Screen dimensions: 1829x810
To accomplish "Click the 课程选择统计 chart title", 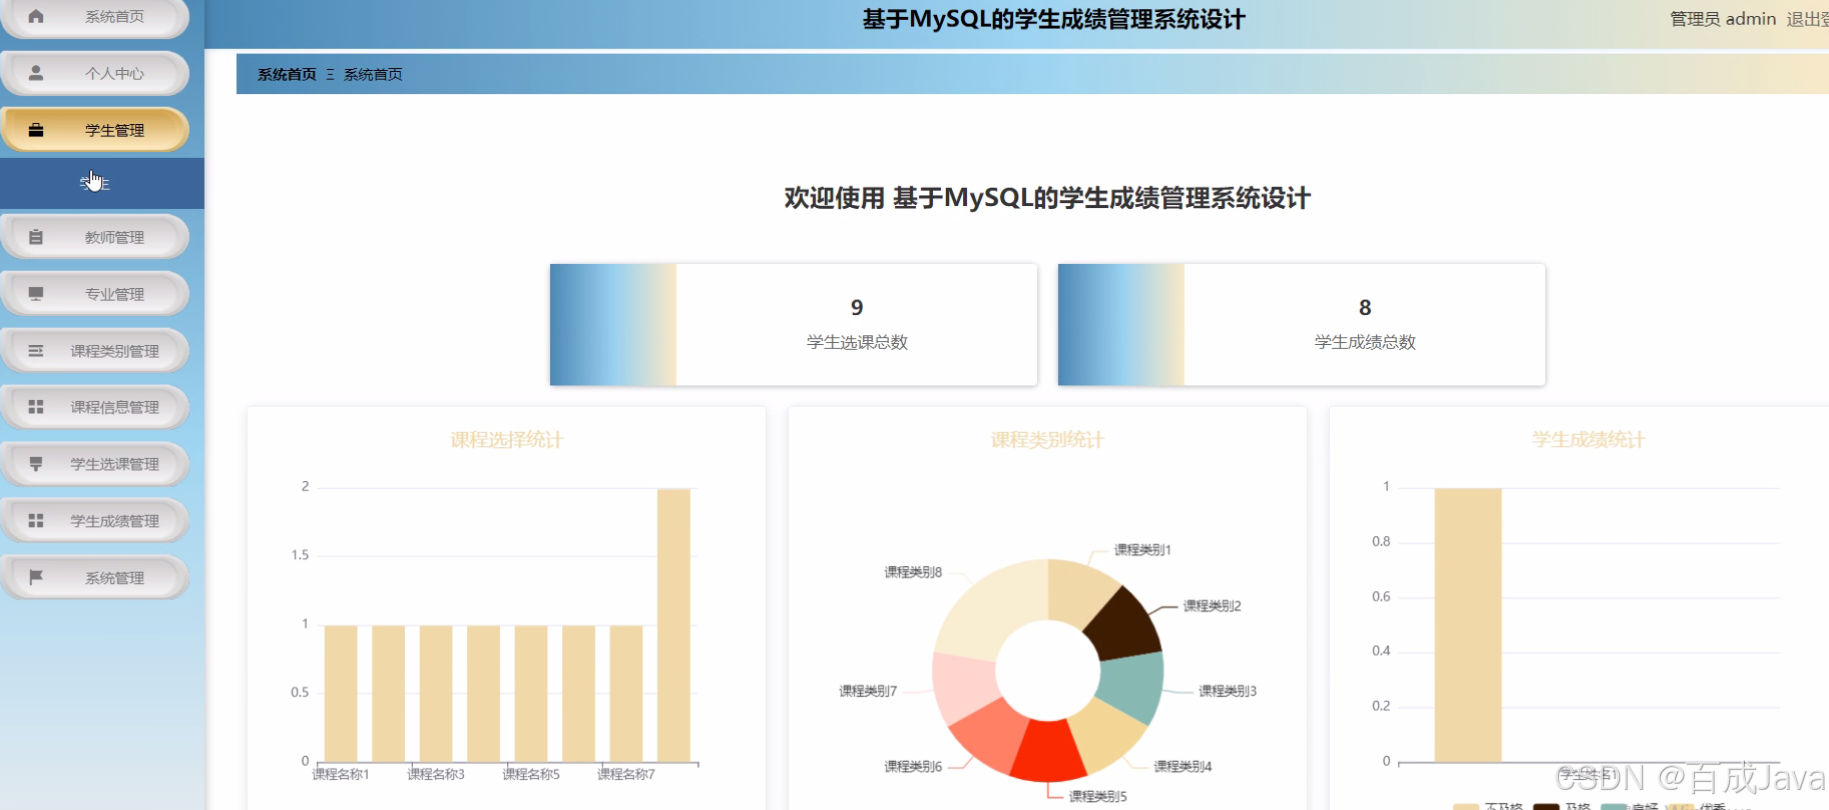I will point(507,440).
